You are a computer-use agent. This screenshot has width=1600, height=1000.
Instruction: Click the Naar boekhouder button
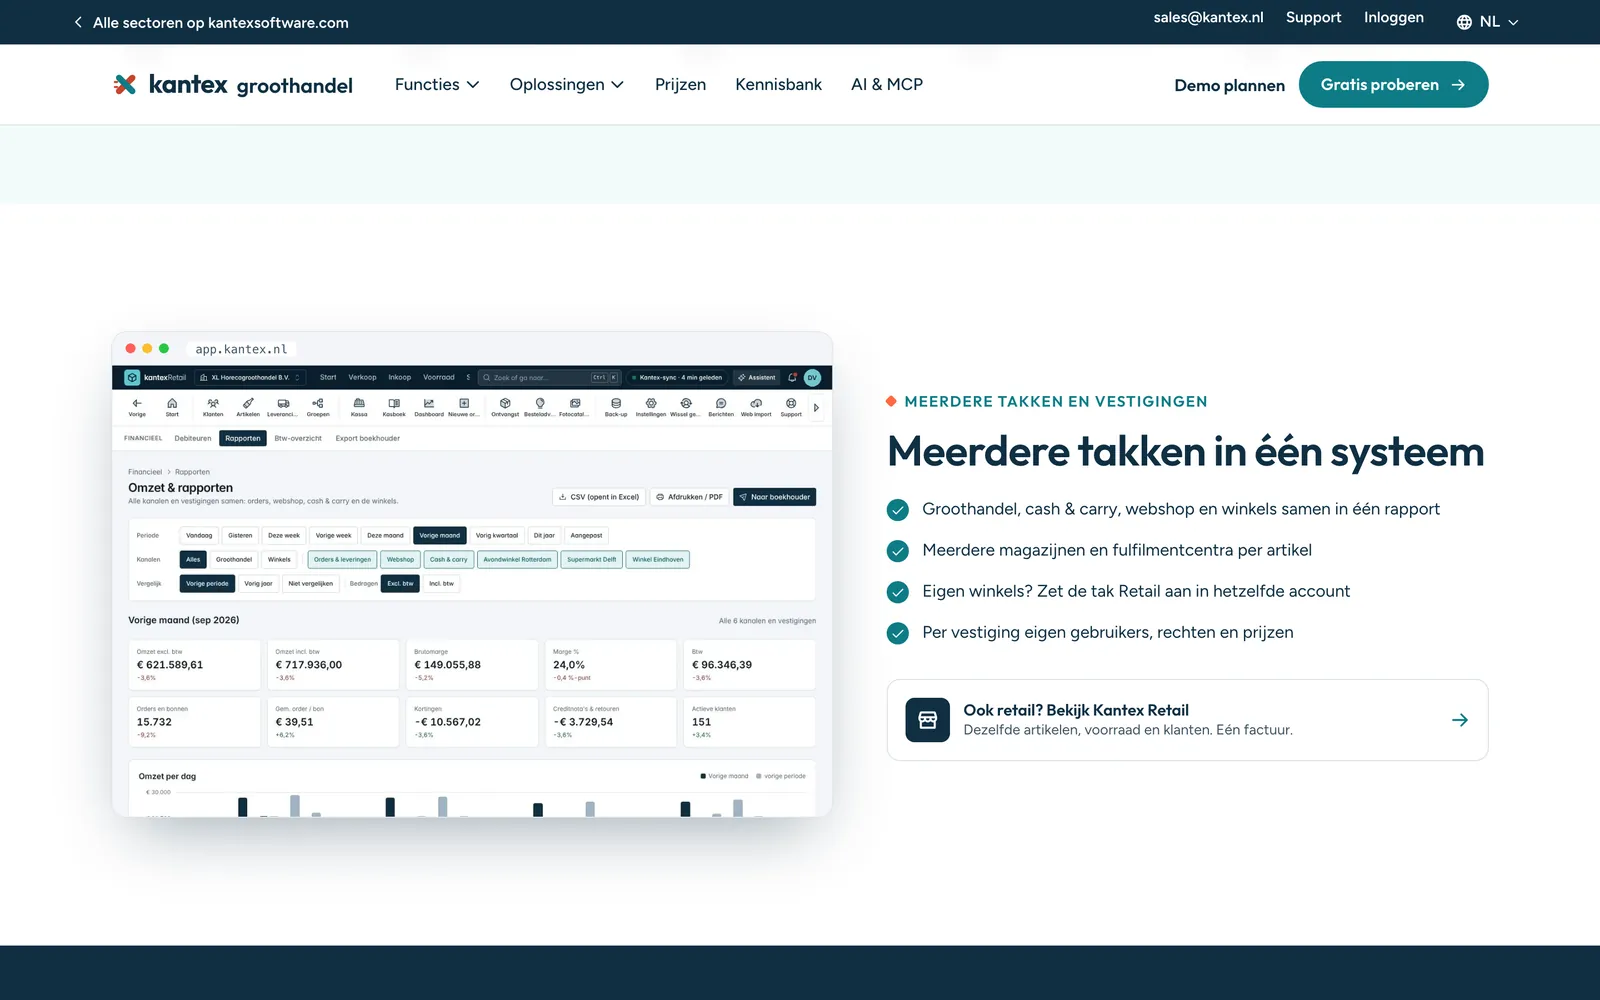click(775, 497)
